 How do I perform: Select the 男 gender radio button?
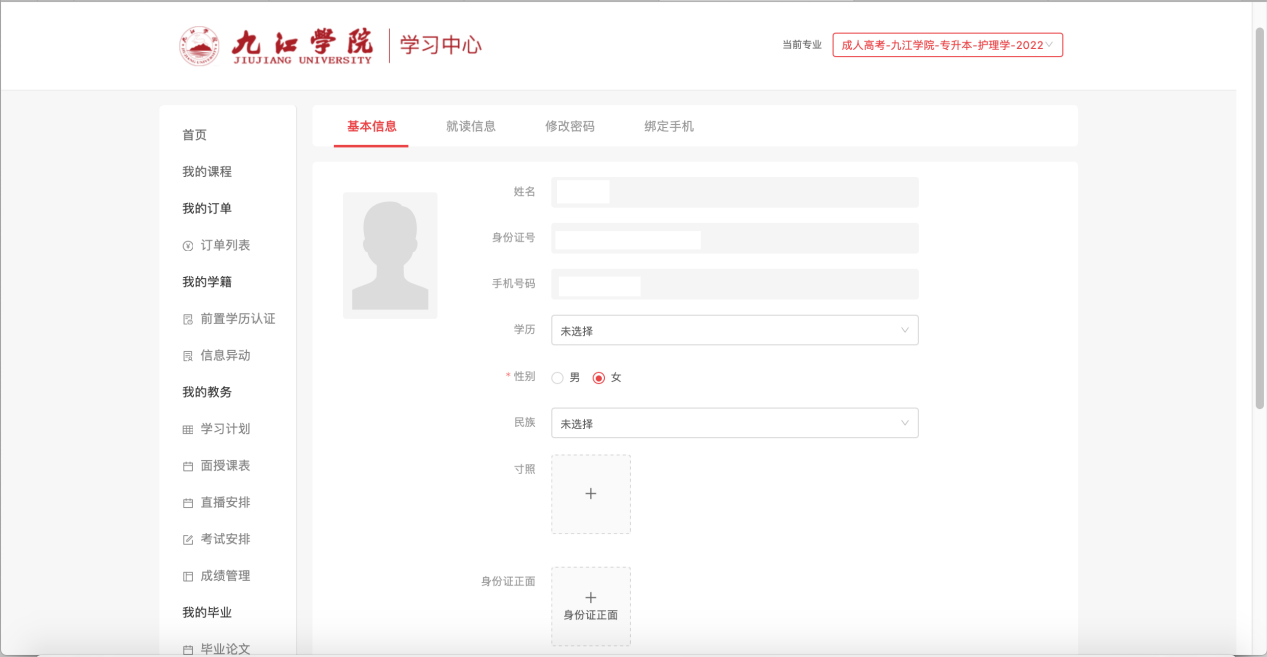click(558, 378)
